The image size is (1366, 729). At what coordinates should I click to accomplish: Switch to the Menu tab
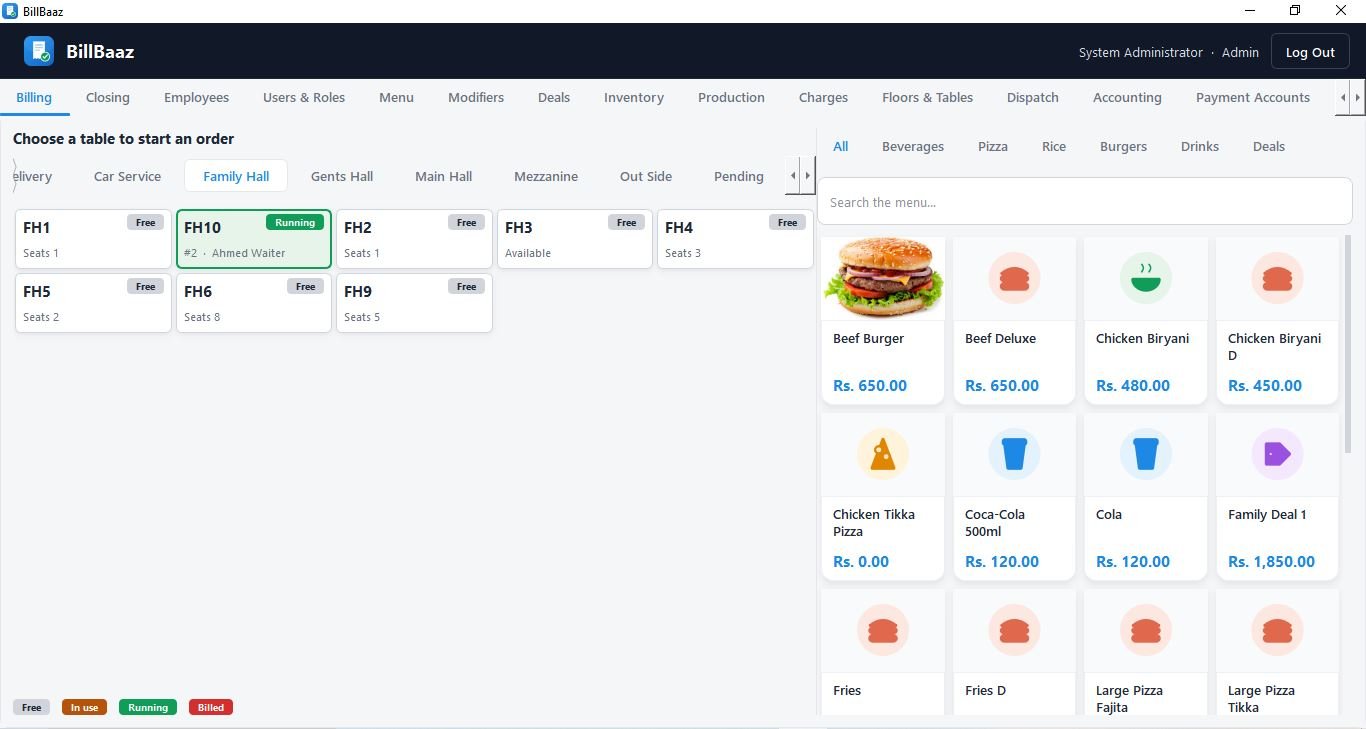396,97
